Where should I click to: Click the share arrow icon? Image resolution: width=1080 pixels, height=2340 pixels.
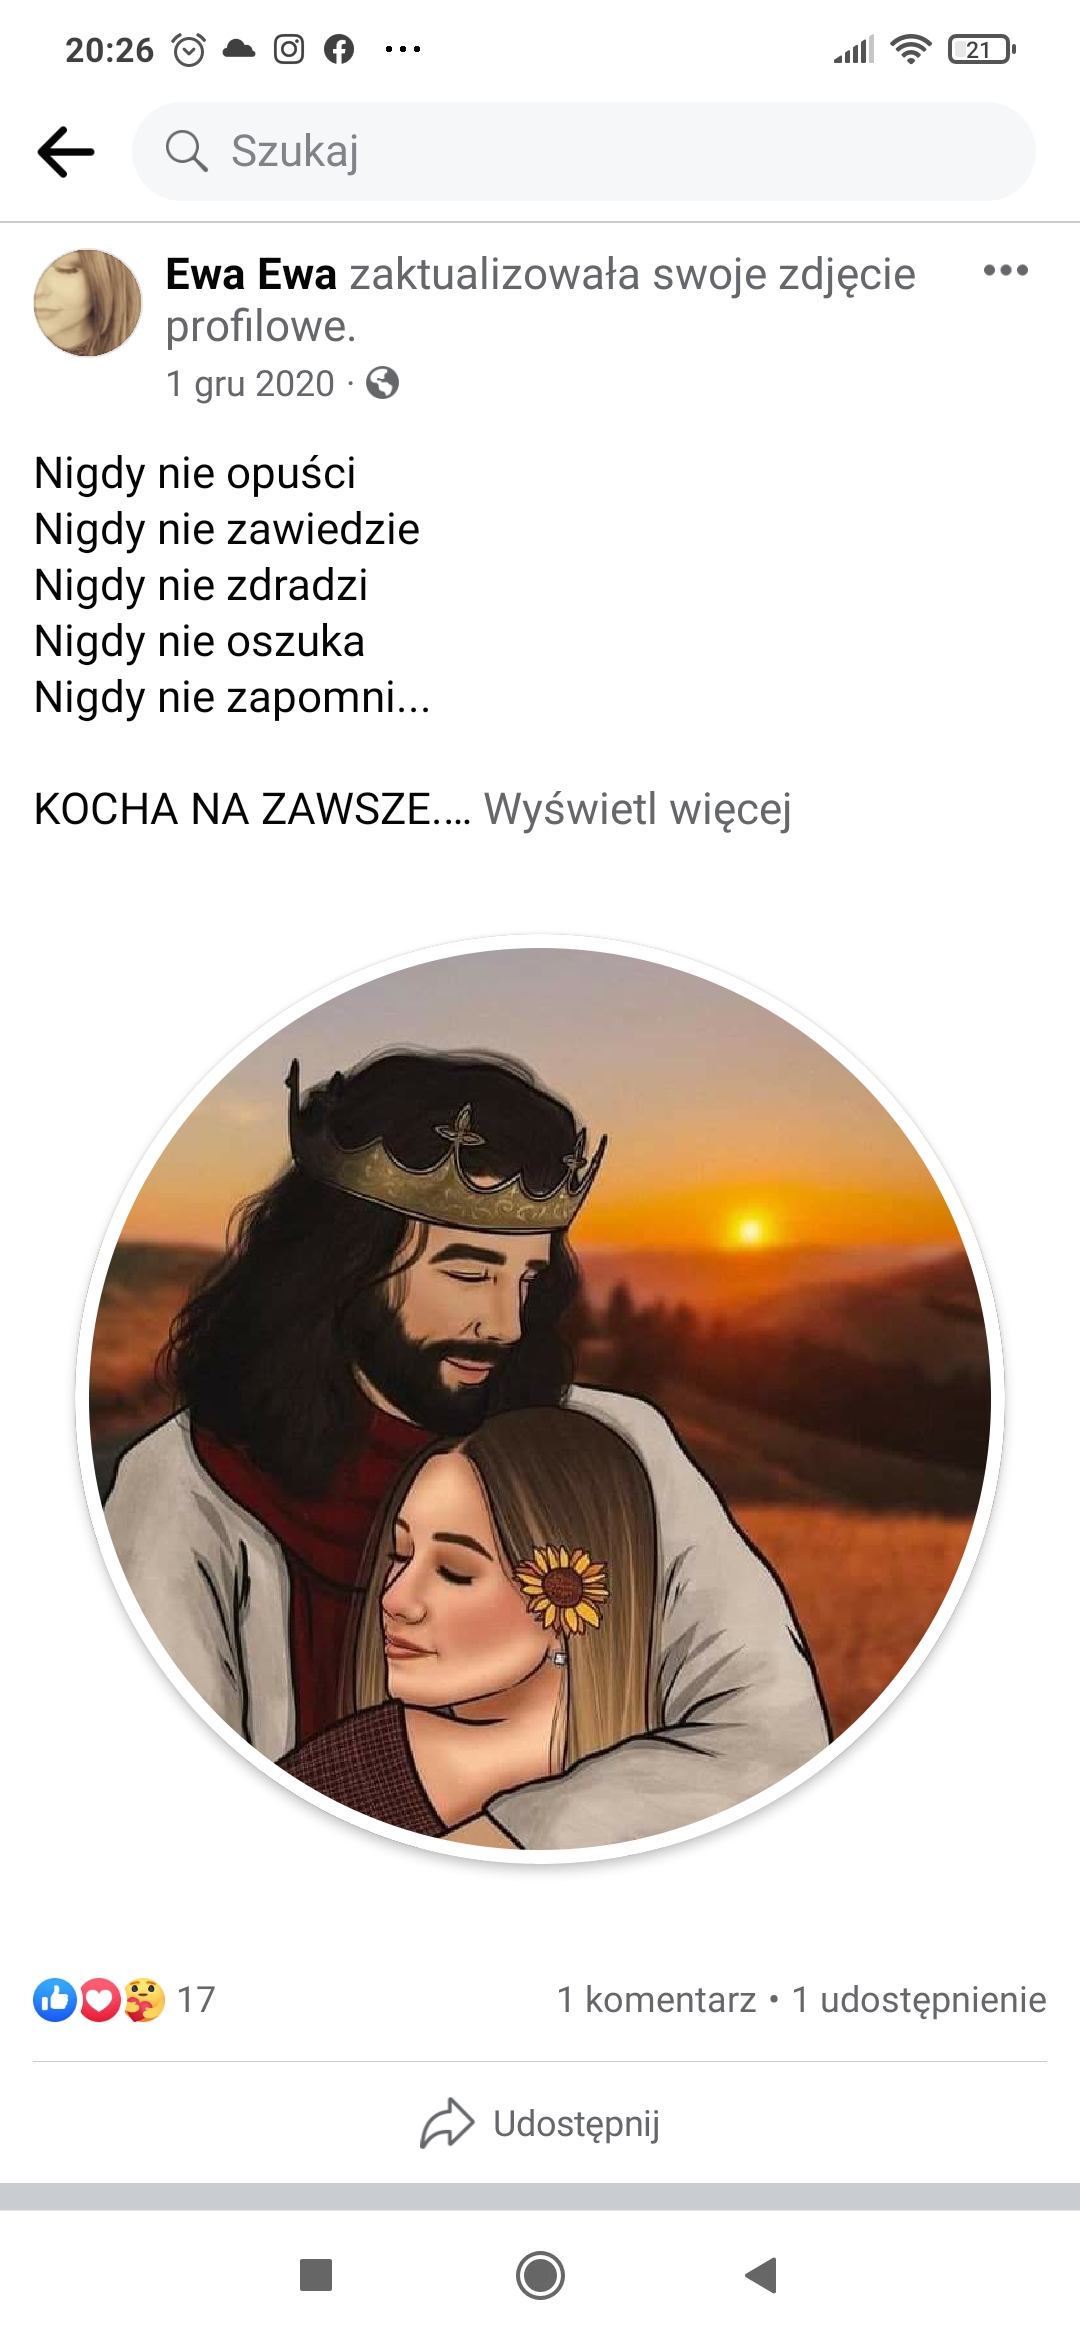pyautogui.click(x=446, y=2122)
